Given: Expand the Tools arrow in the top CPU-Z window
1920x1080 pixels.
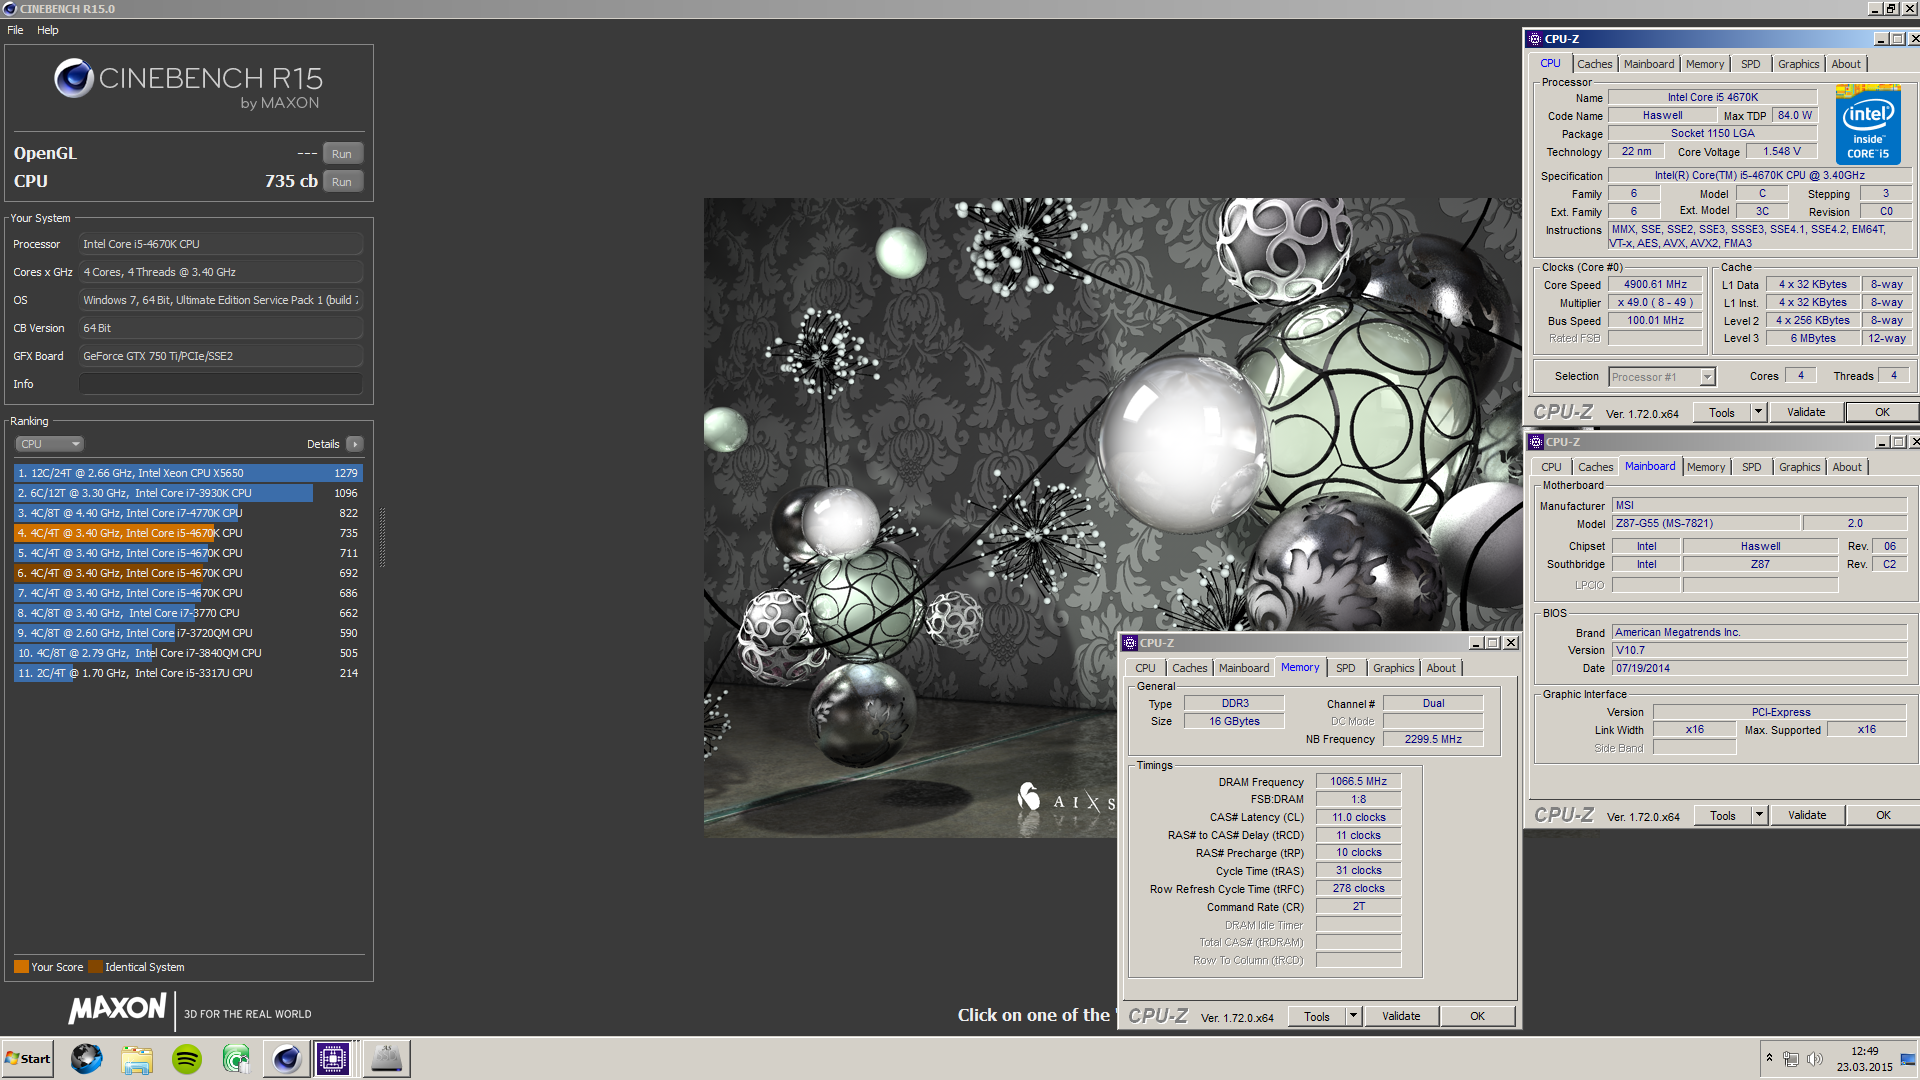Looking at the screenshot, I should [x=1758, y=412].
